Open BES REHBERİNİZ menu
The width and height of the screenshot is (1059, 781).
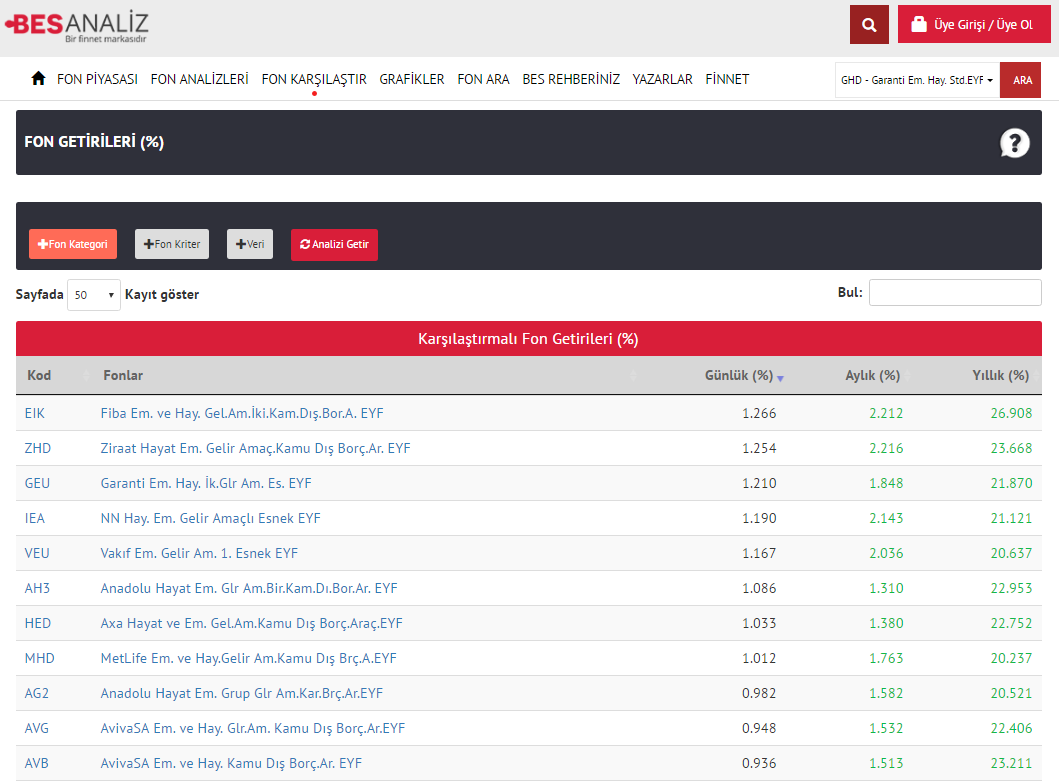coord(571,79)
